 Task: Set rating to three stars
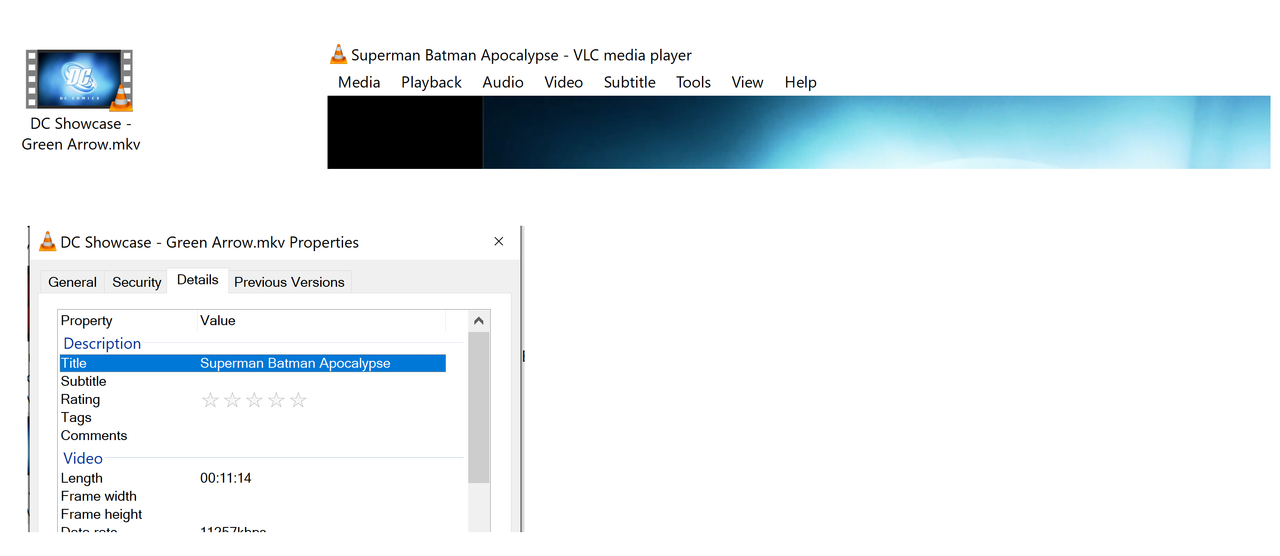[x=254, y=400]
